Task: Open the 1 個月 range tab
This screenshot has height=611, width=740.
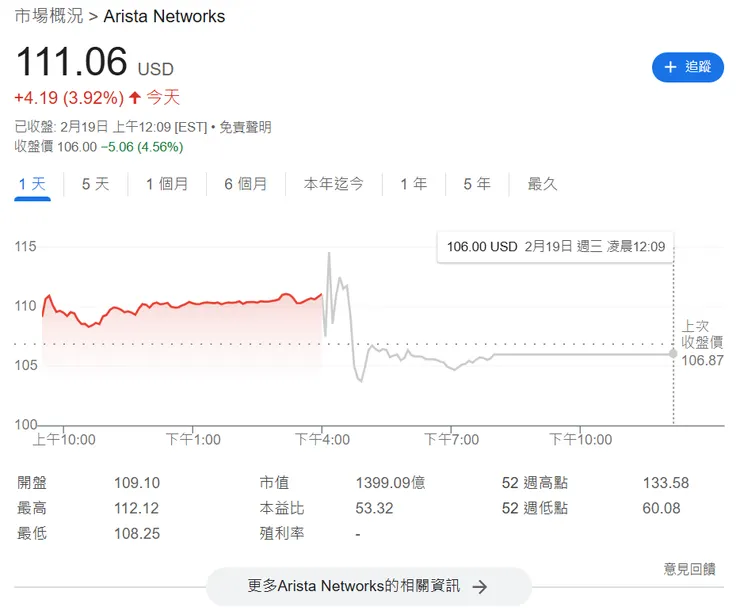Action: coord(167,184)
